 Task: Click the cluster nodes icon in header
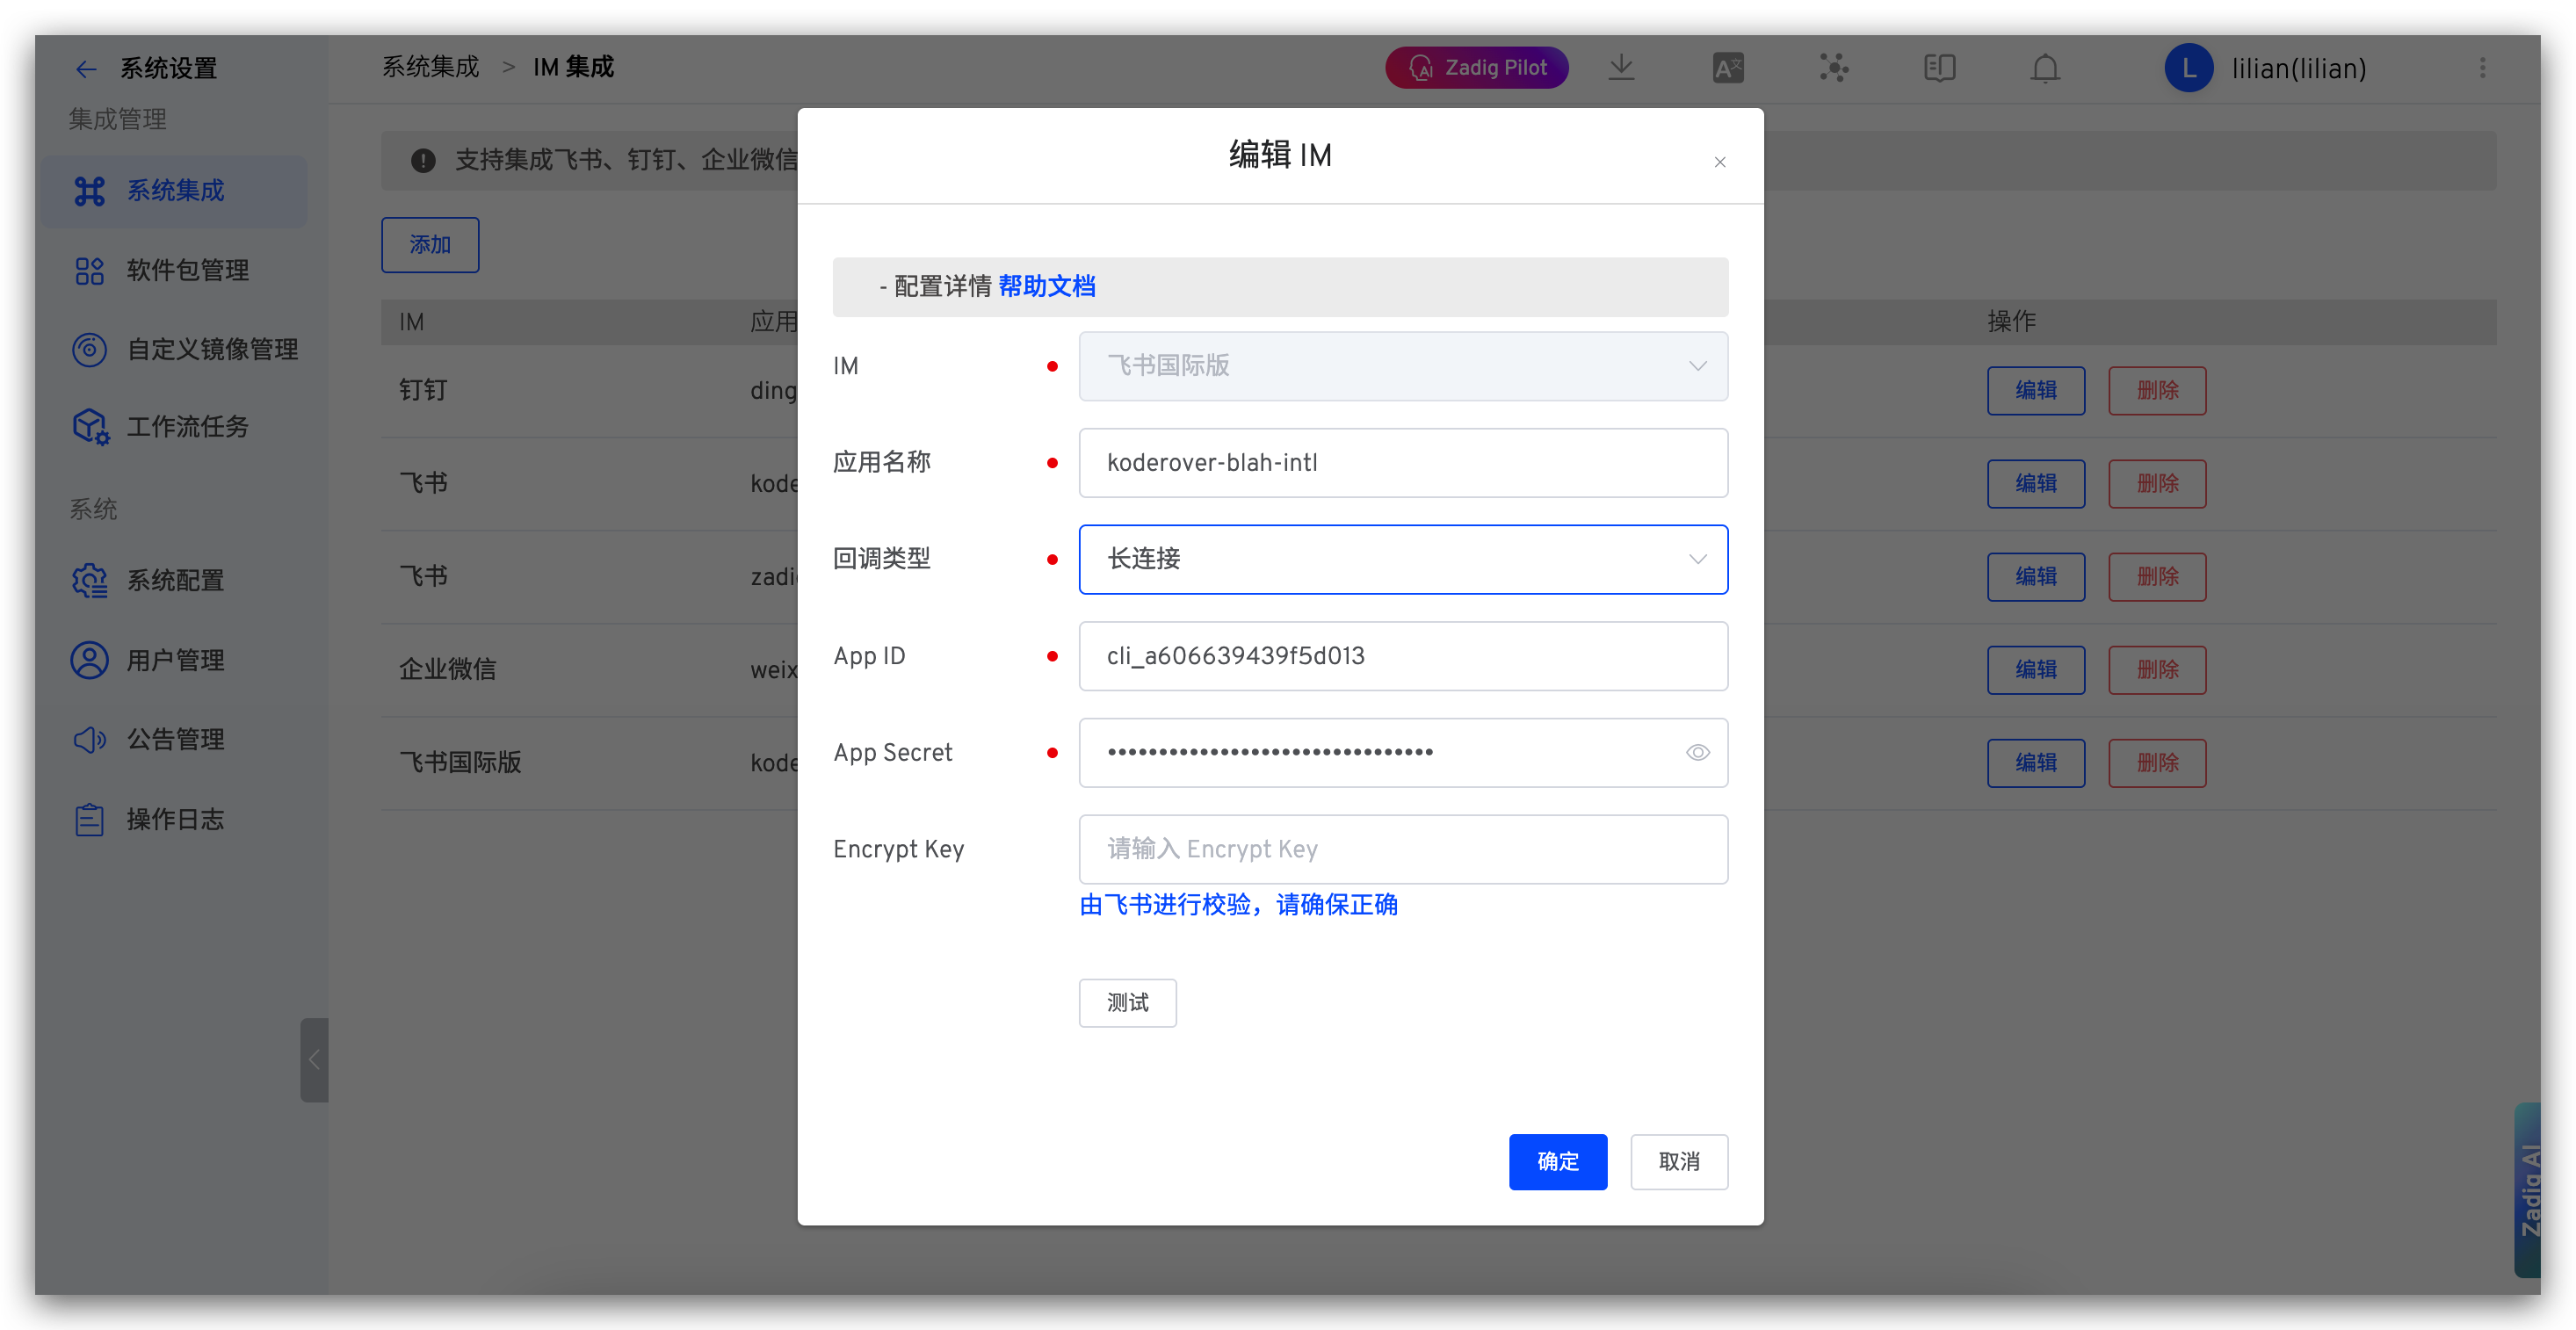coord(1833,68)
